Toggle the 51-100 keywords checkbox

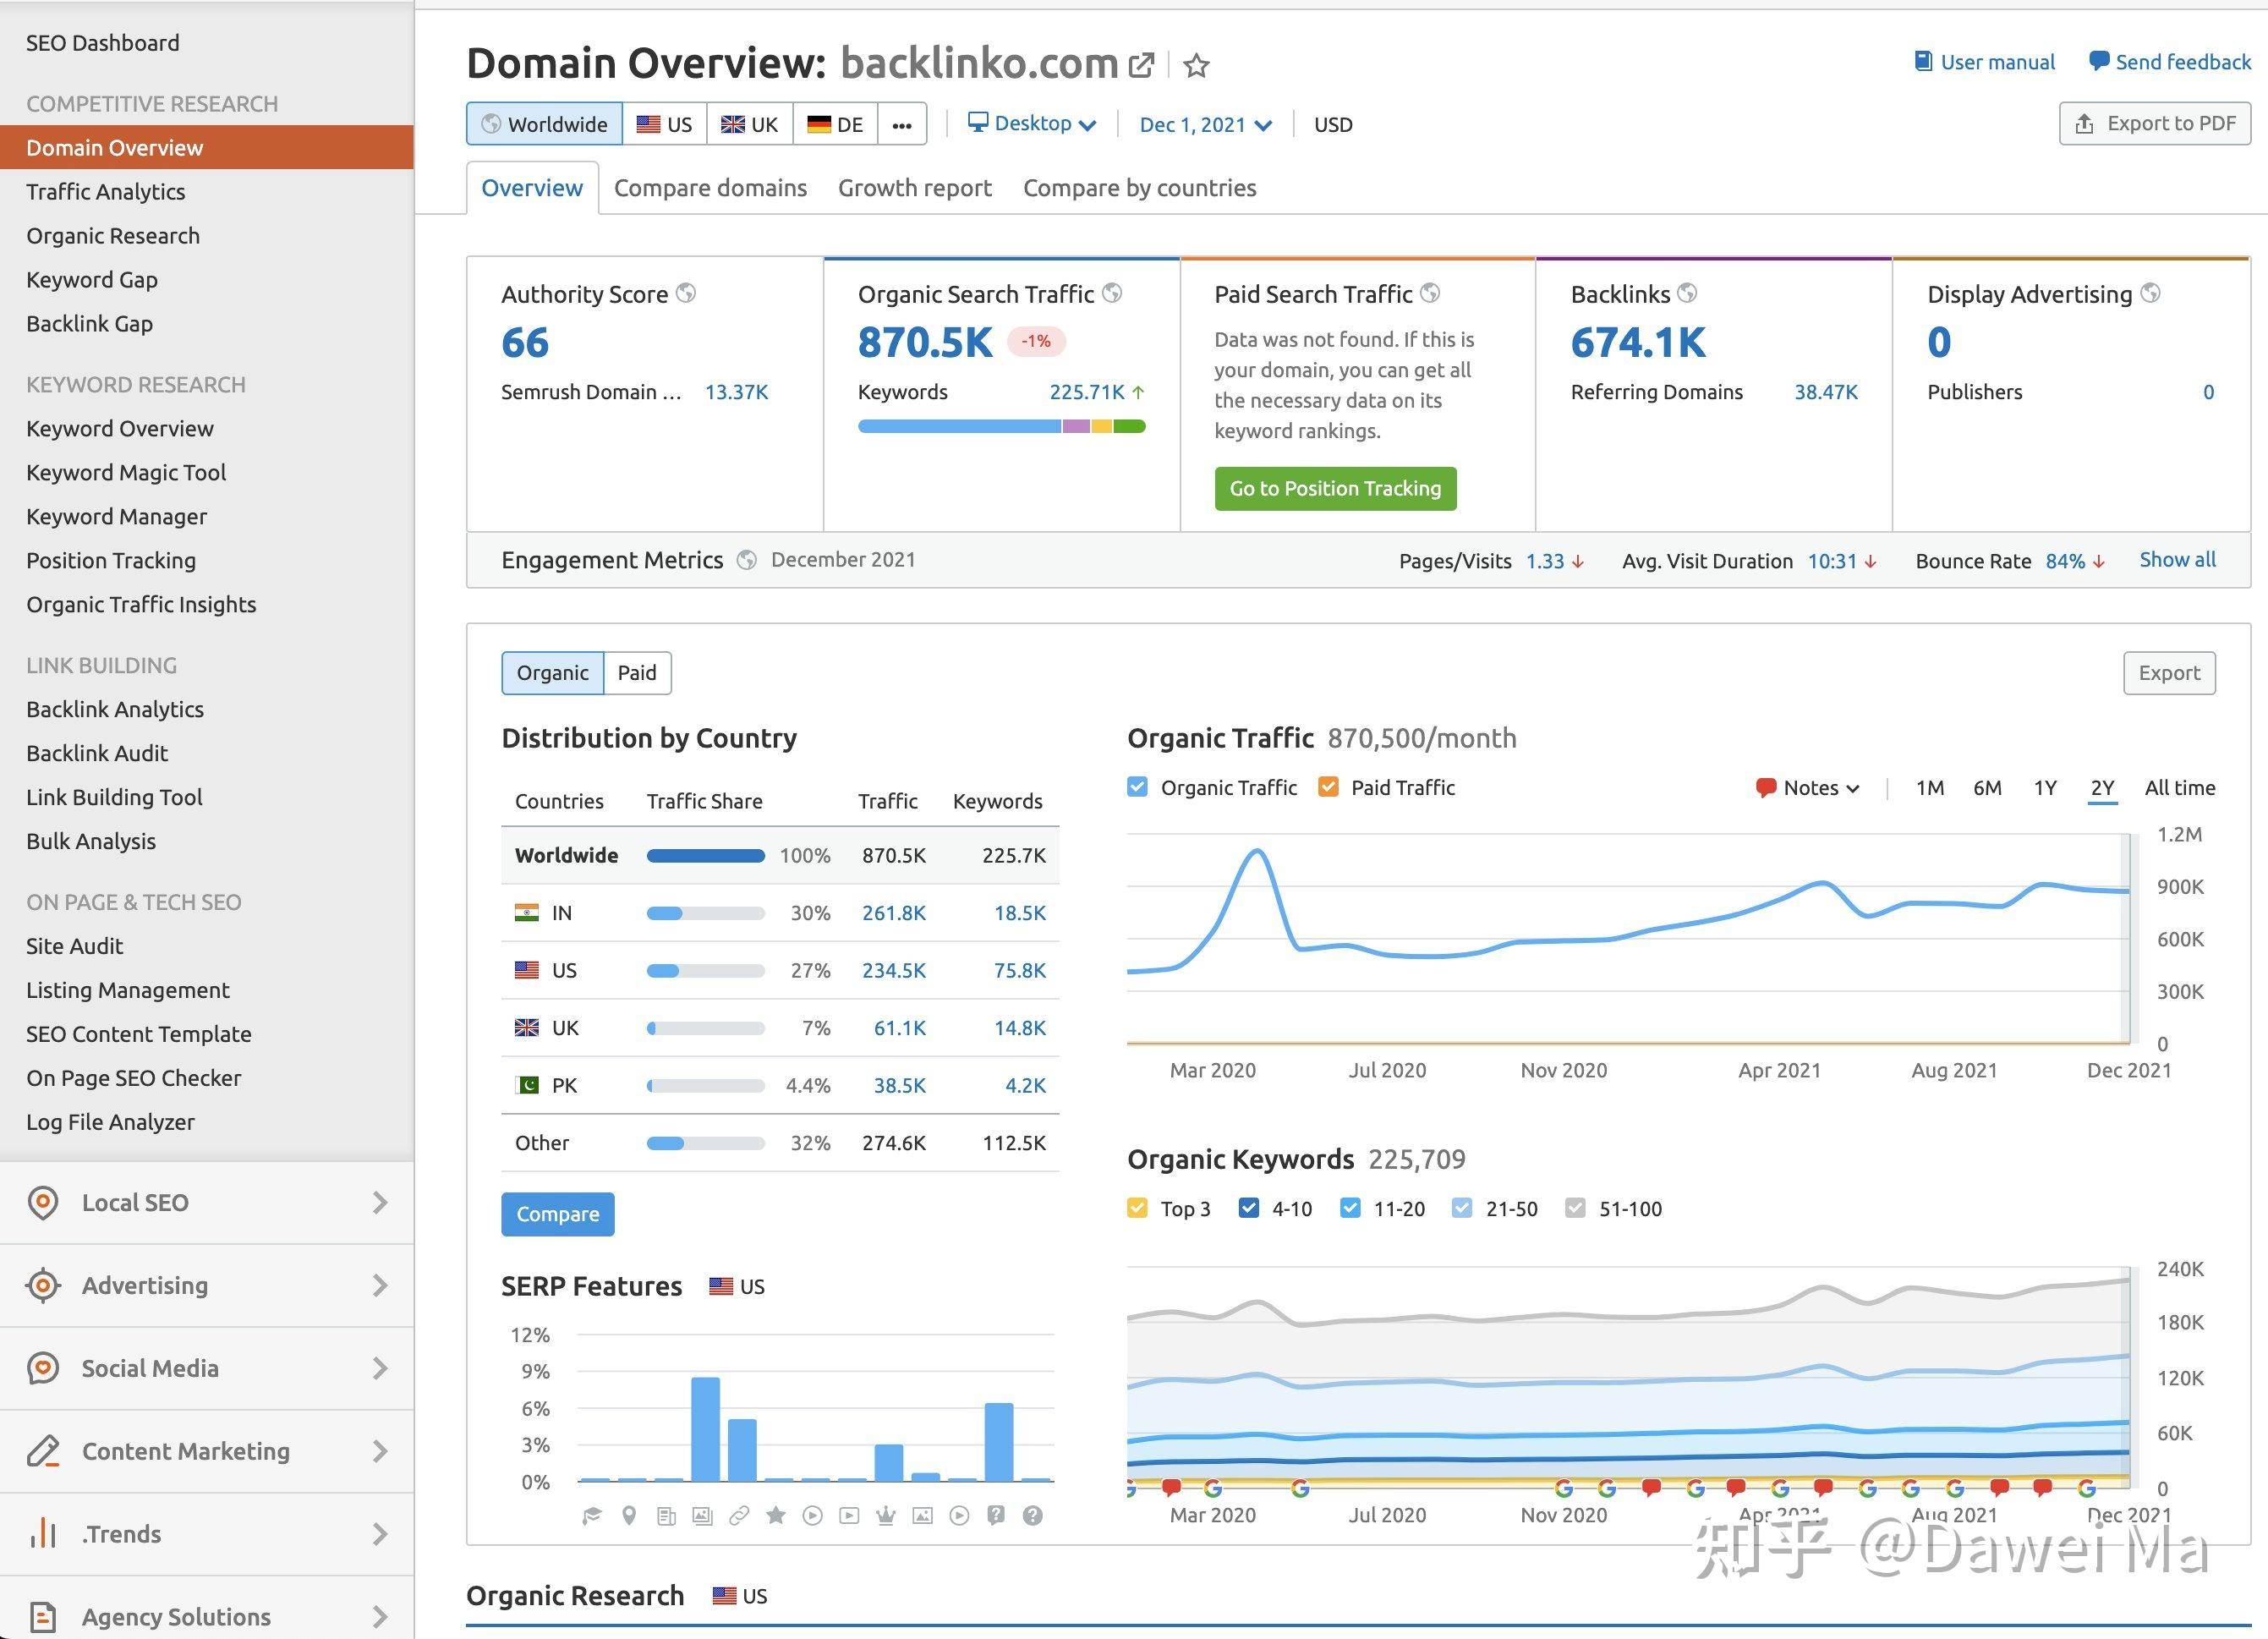pyautogui.click(x=1575, y=1208)
